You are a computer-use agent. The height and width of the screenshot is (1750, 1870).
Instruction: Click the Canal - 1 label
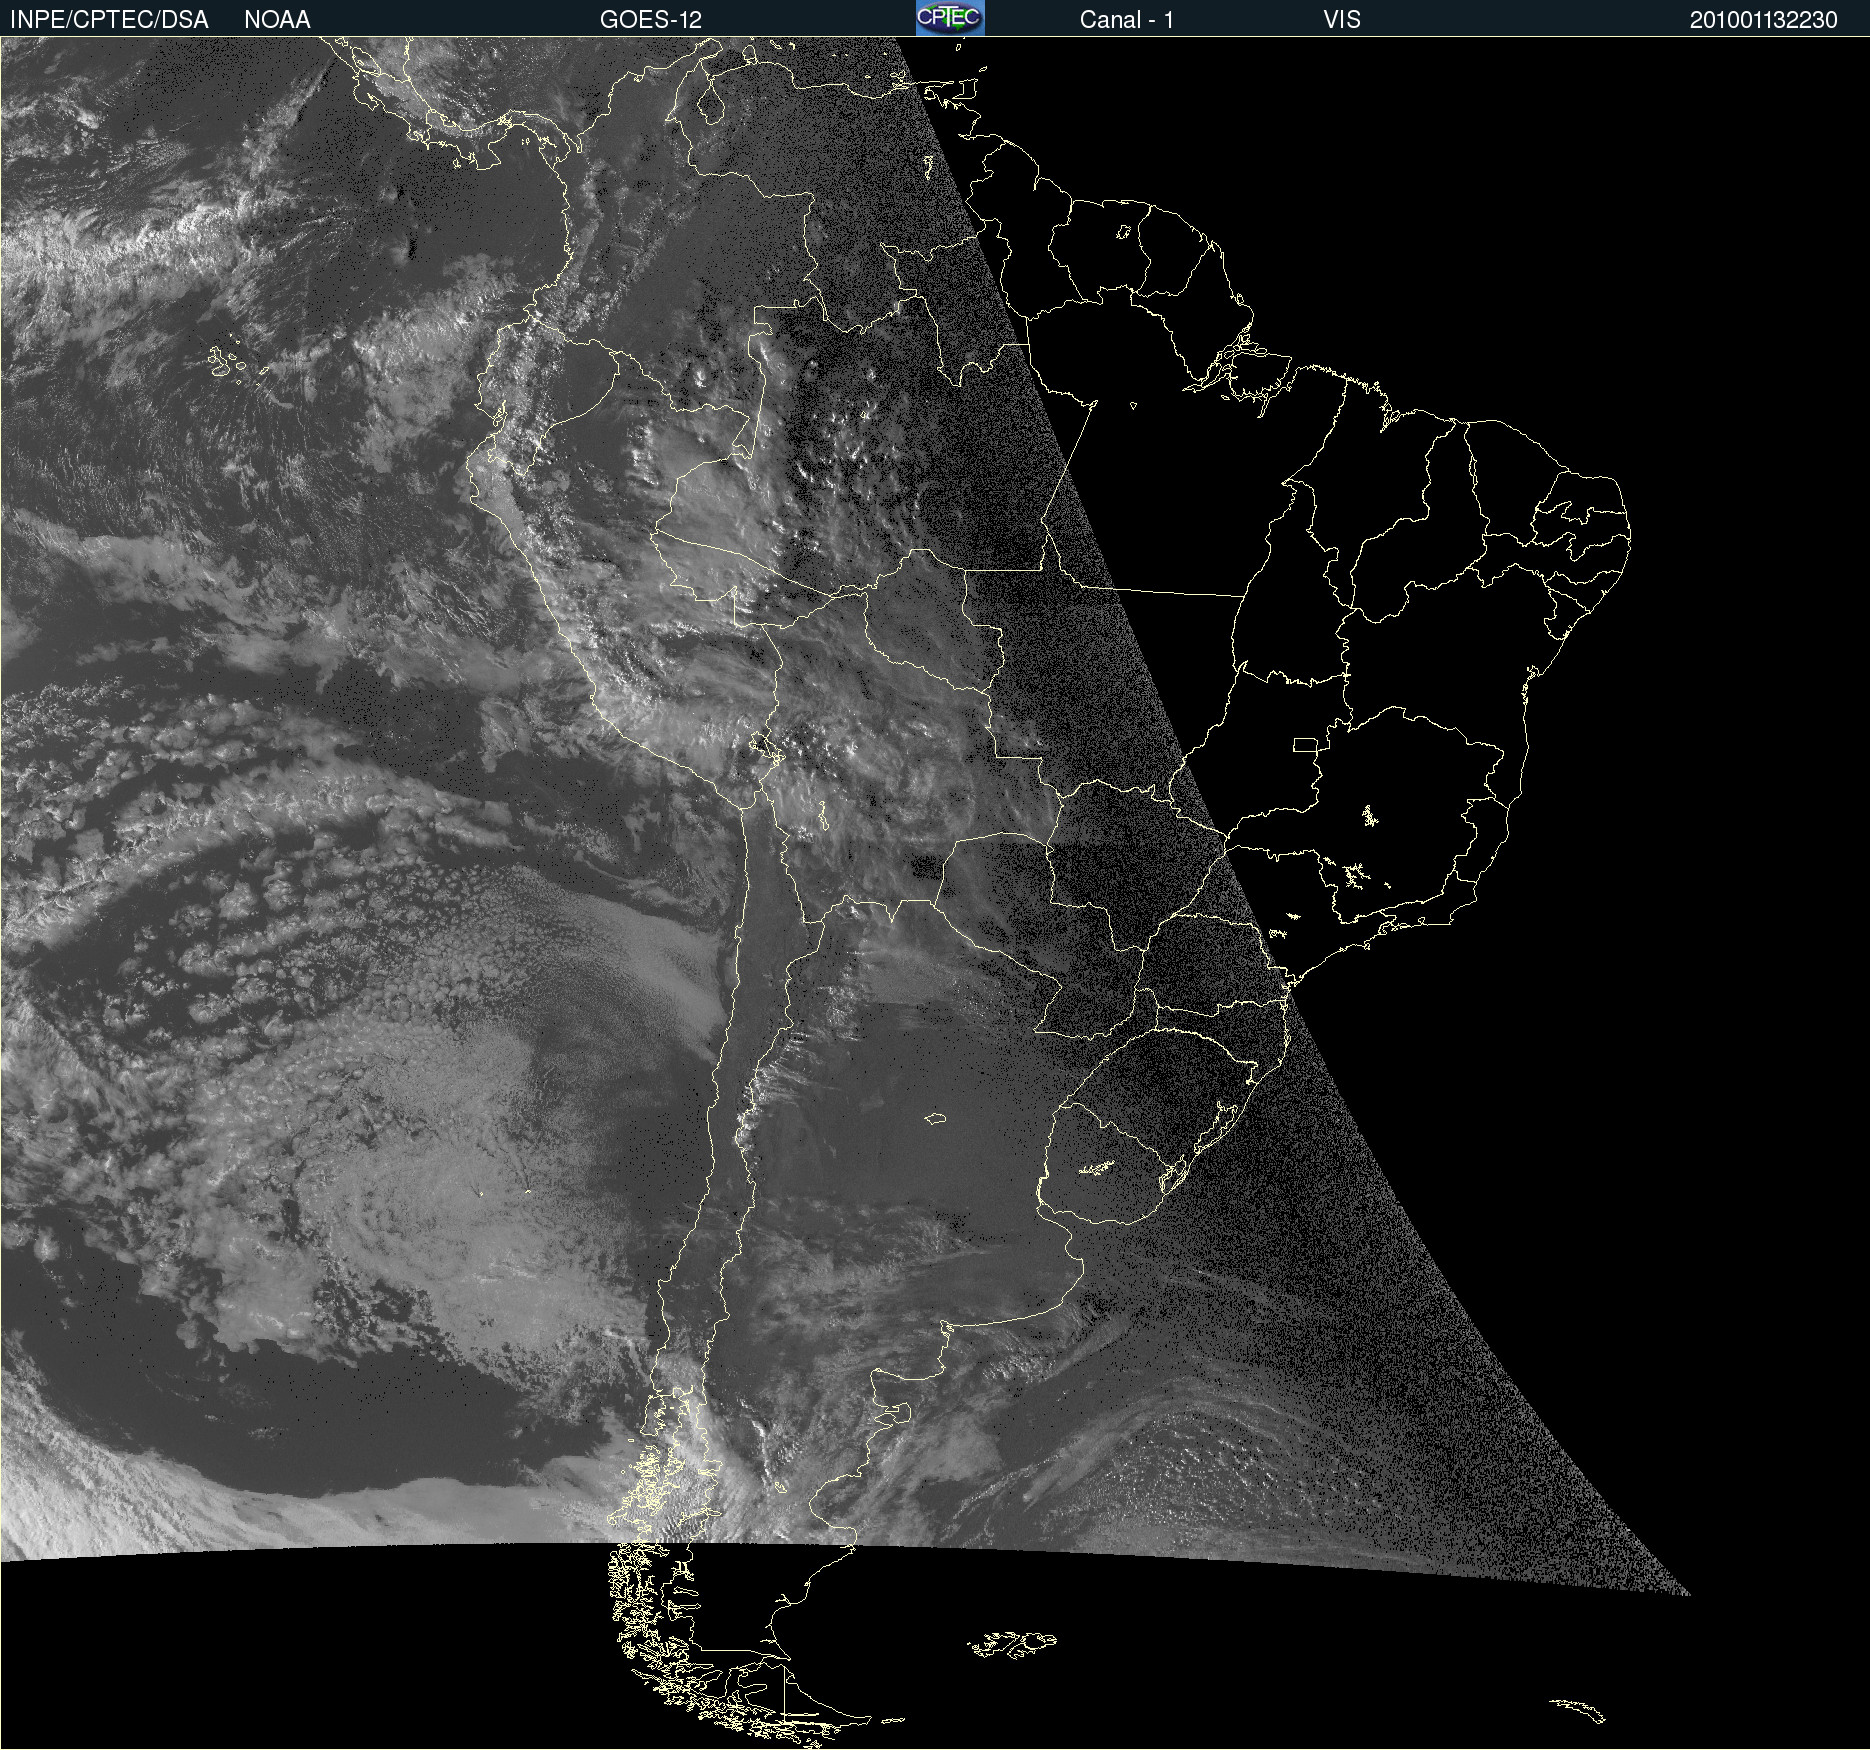(x=1127, y=20)
